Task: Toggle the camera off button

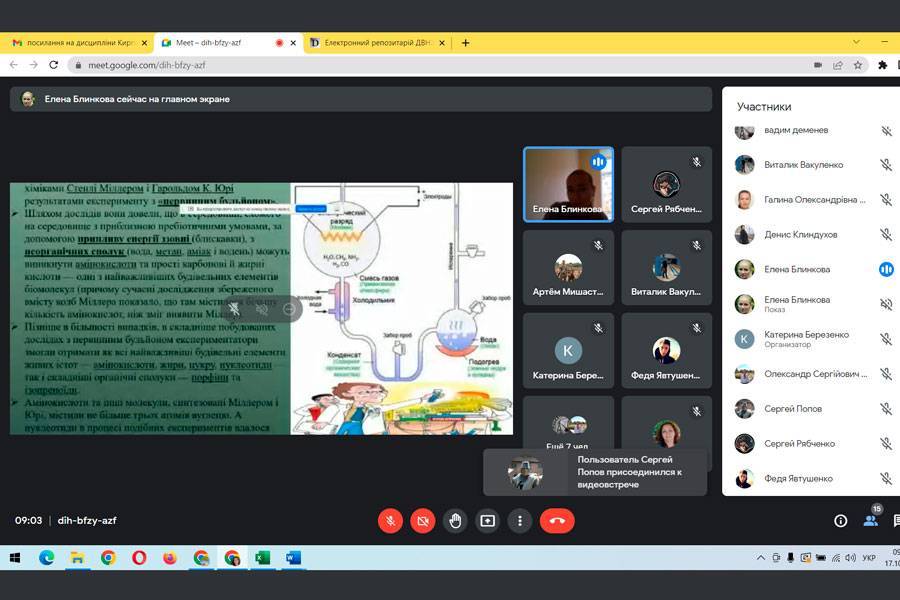Action: point(423,521)
